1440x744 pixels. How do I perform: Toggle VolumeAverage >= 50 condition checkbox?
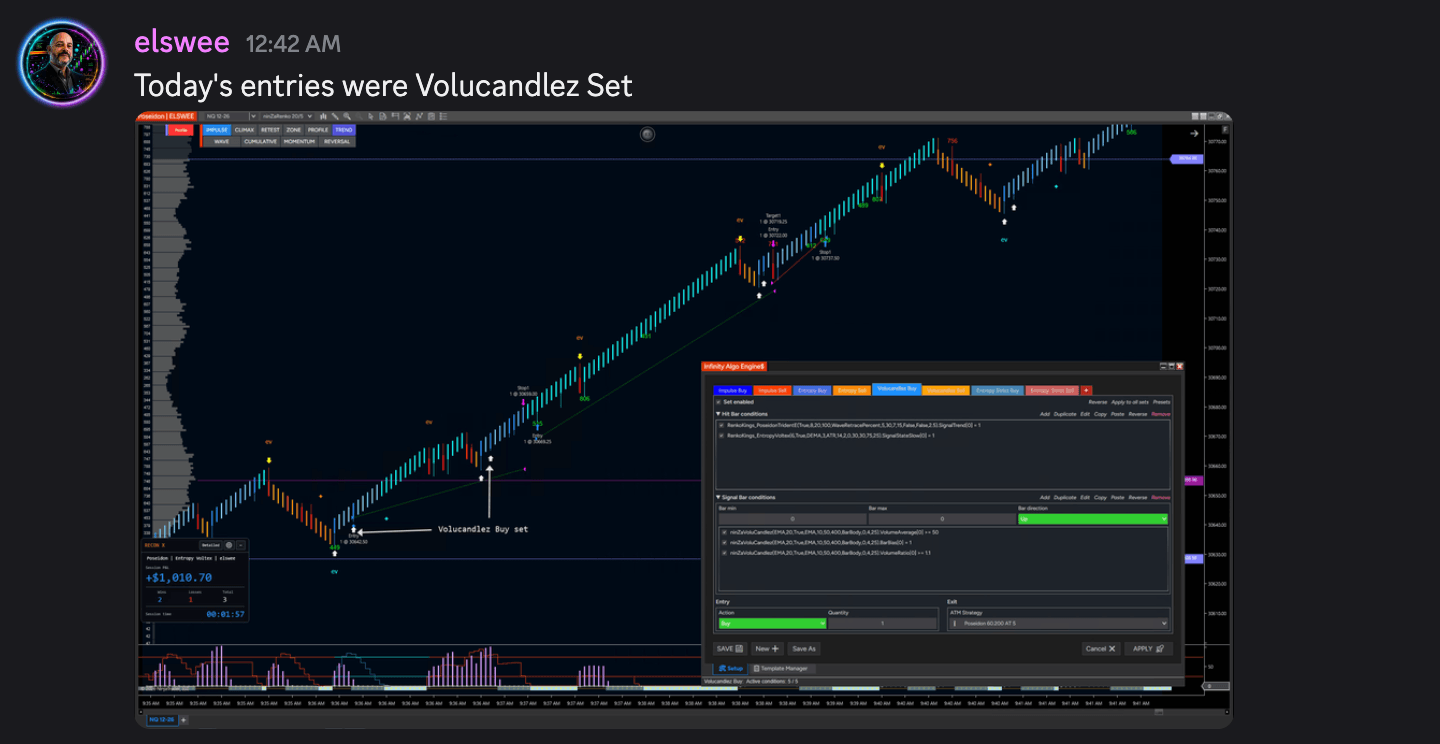(x=724, y=532)
